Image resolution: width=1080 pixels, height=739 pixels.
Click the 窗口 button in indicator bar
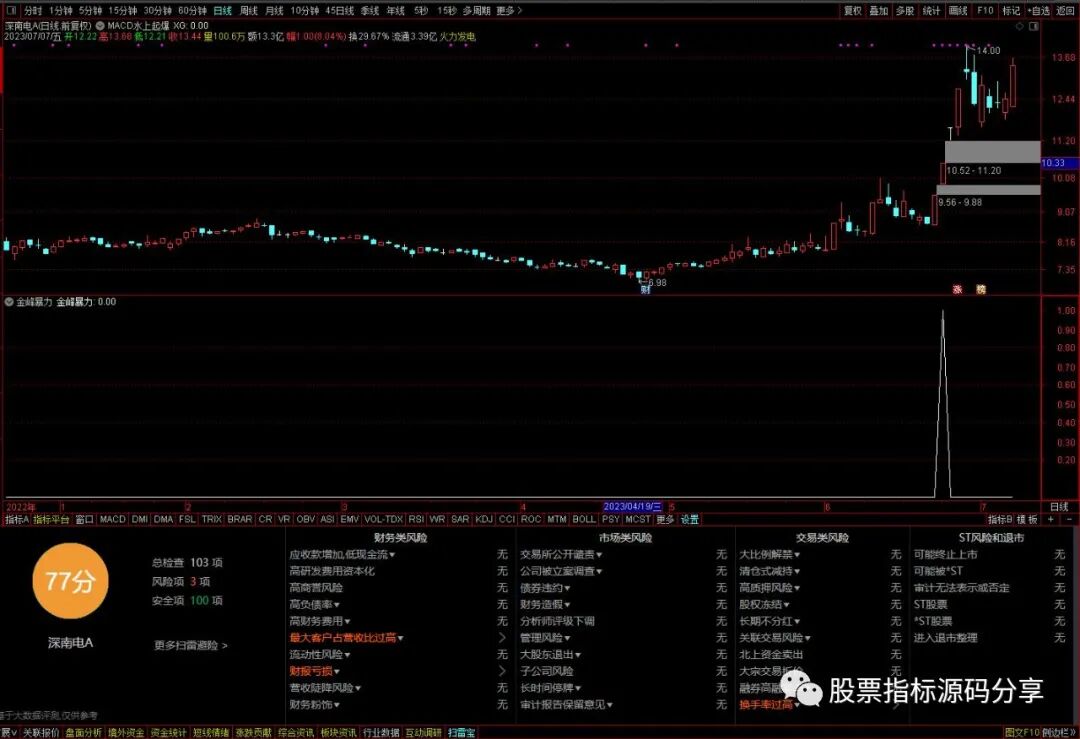point(85,519)
